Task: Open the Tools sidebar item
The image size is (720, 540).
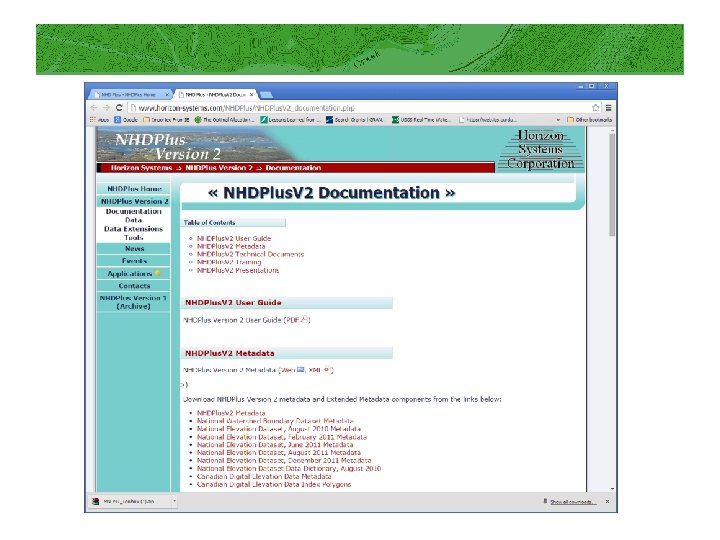Action: 134,238
